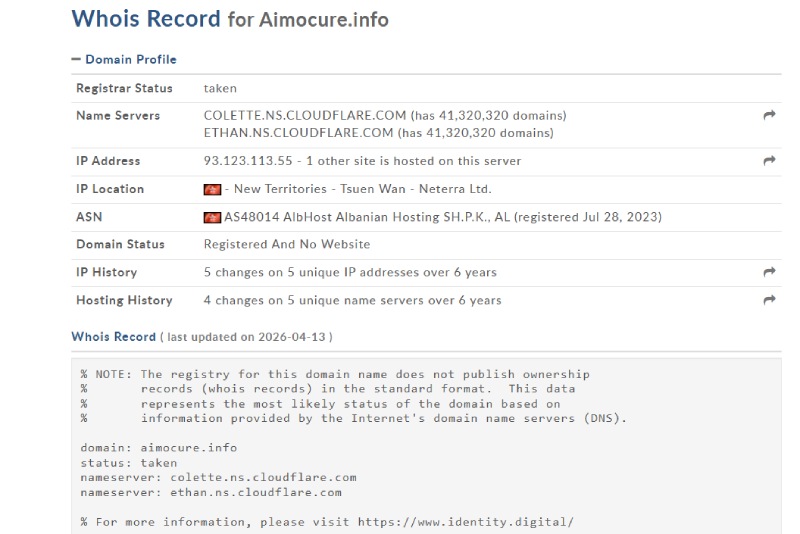800x534 pixels.
Task: Click the identity.digital URL in the record
Action: click(x=465, y=521)
